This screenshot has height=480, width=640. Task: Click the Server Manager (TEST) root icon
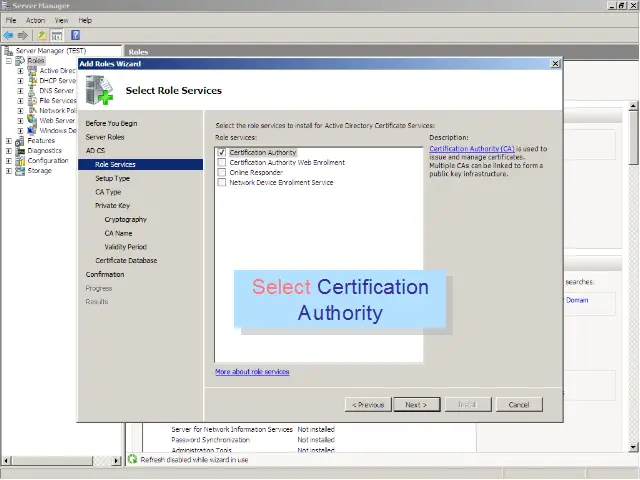8,51
